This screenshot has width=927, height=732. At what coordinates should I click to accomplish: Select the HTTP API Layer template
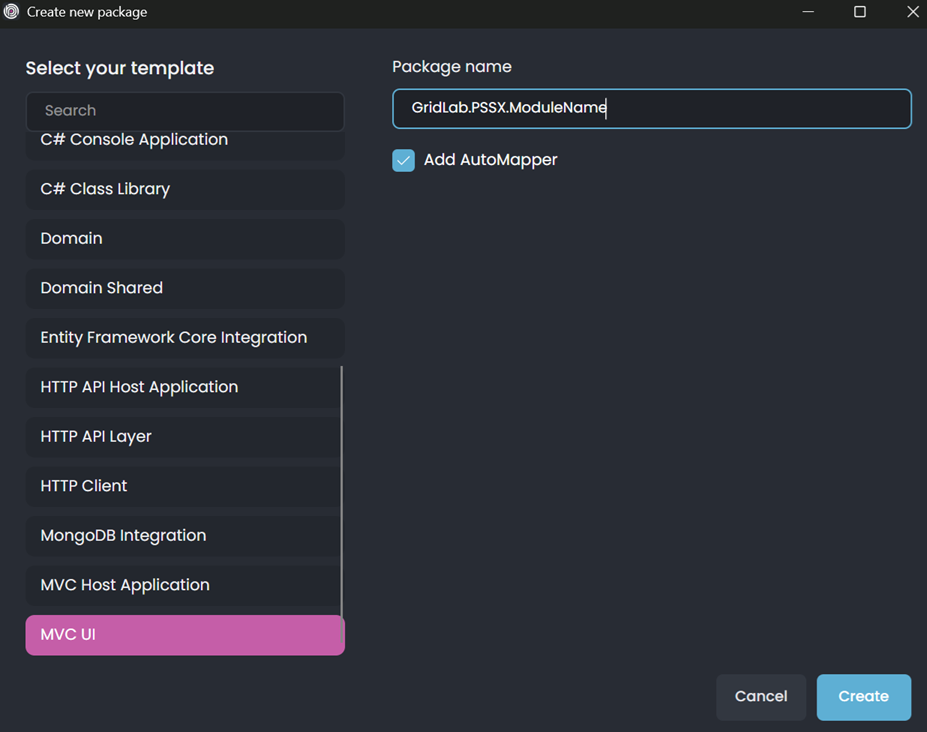[183, 437]
